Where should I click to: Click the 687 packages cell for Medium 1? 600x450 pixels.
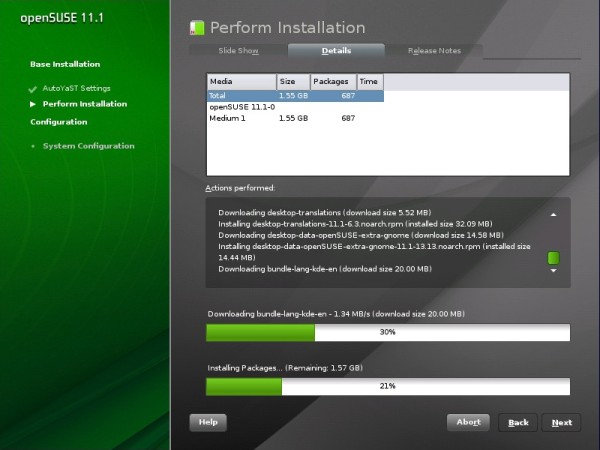point(348,118)
